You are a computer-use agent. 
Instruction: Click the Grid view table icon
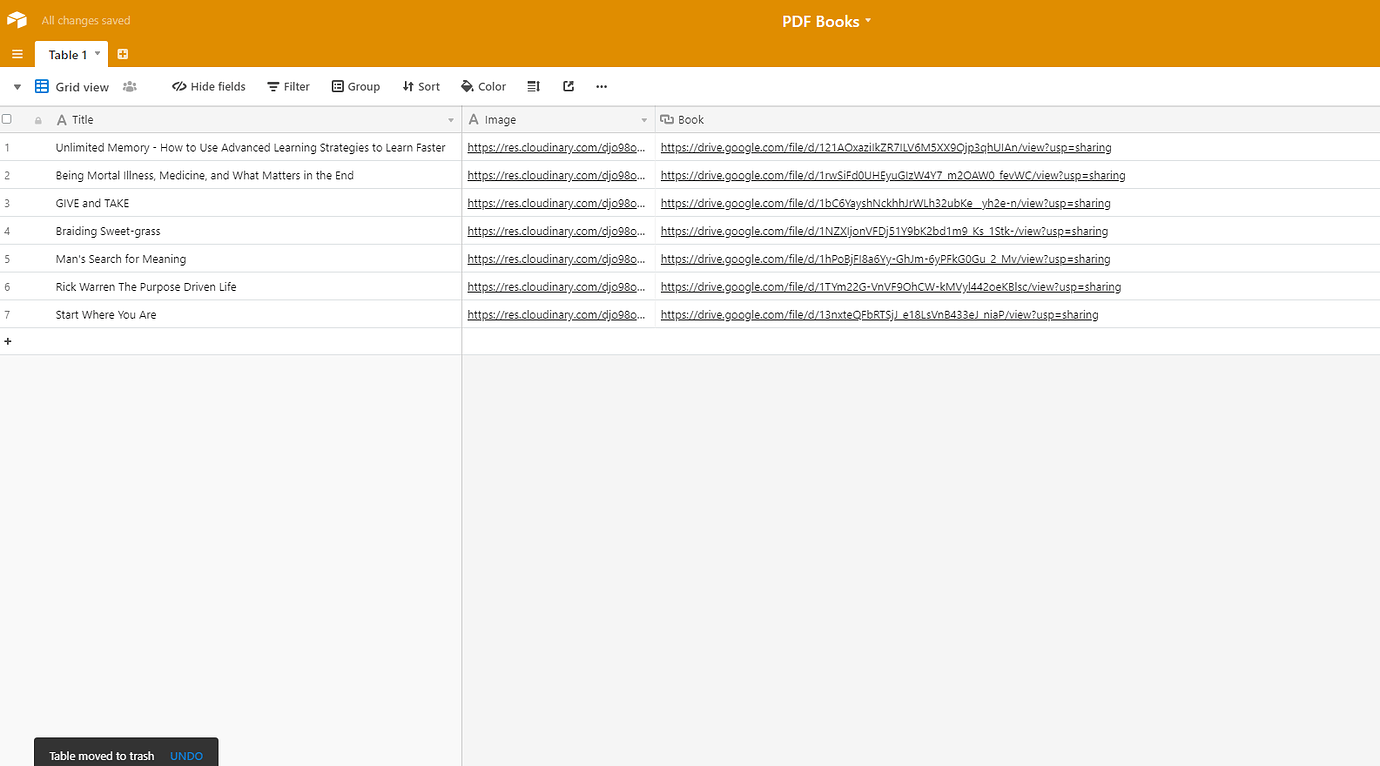[x=41, y=86]
